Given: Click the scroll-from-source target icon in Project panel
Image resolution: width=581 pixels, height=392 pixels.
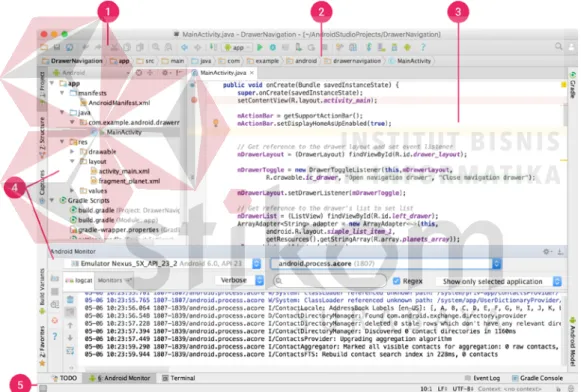Looking at the screenshot, I should pos(139,73).
